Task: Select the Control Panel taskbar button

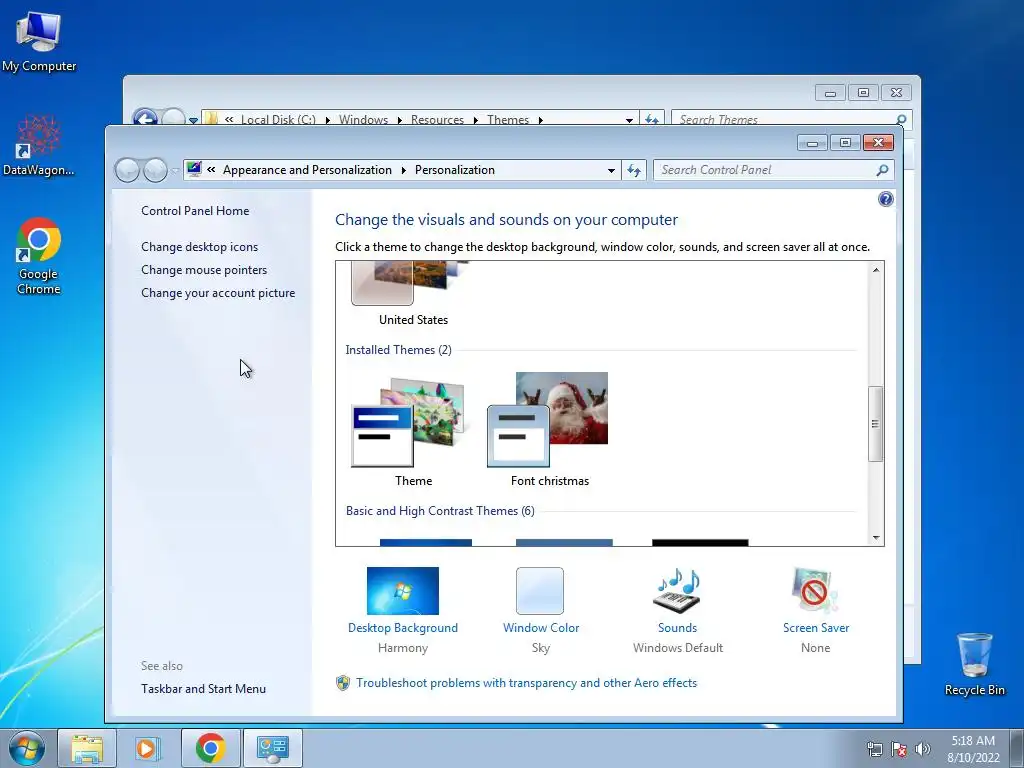Action: coord(272,748)
